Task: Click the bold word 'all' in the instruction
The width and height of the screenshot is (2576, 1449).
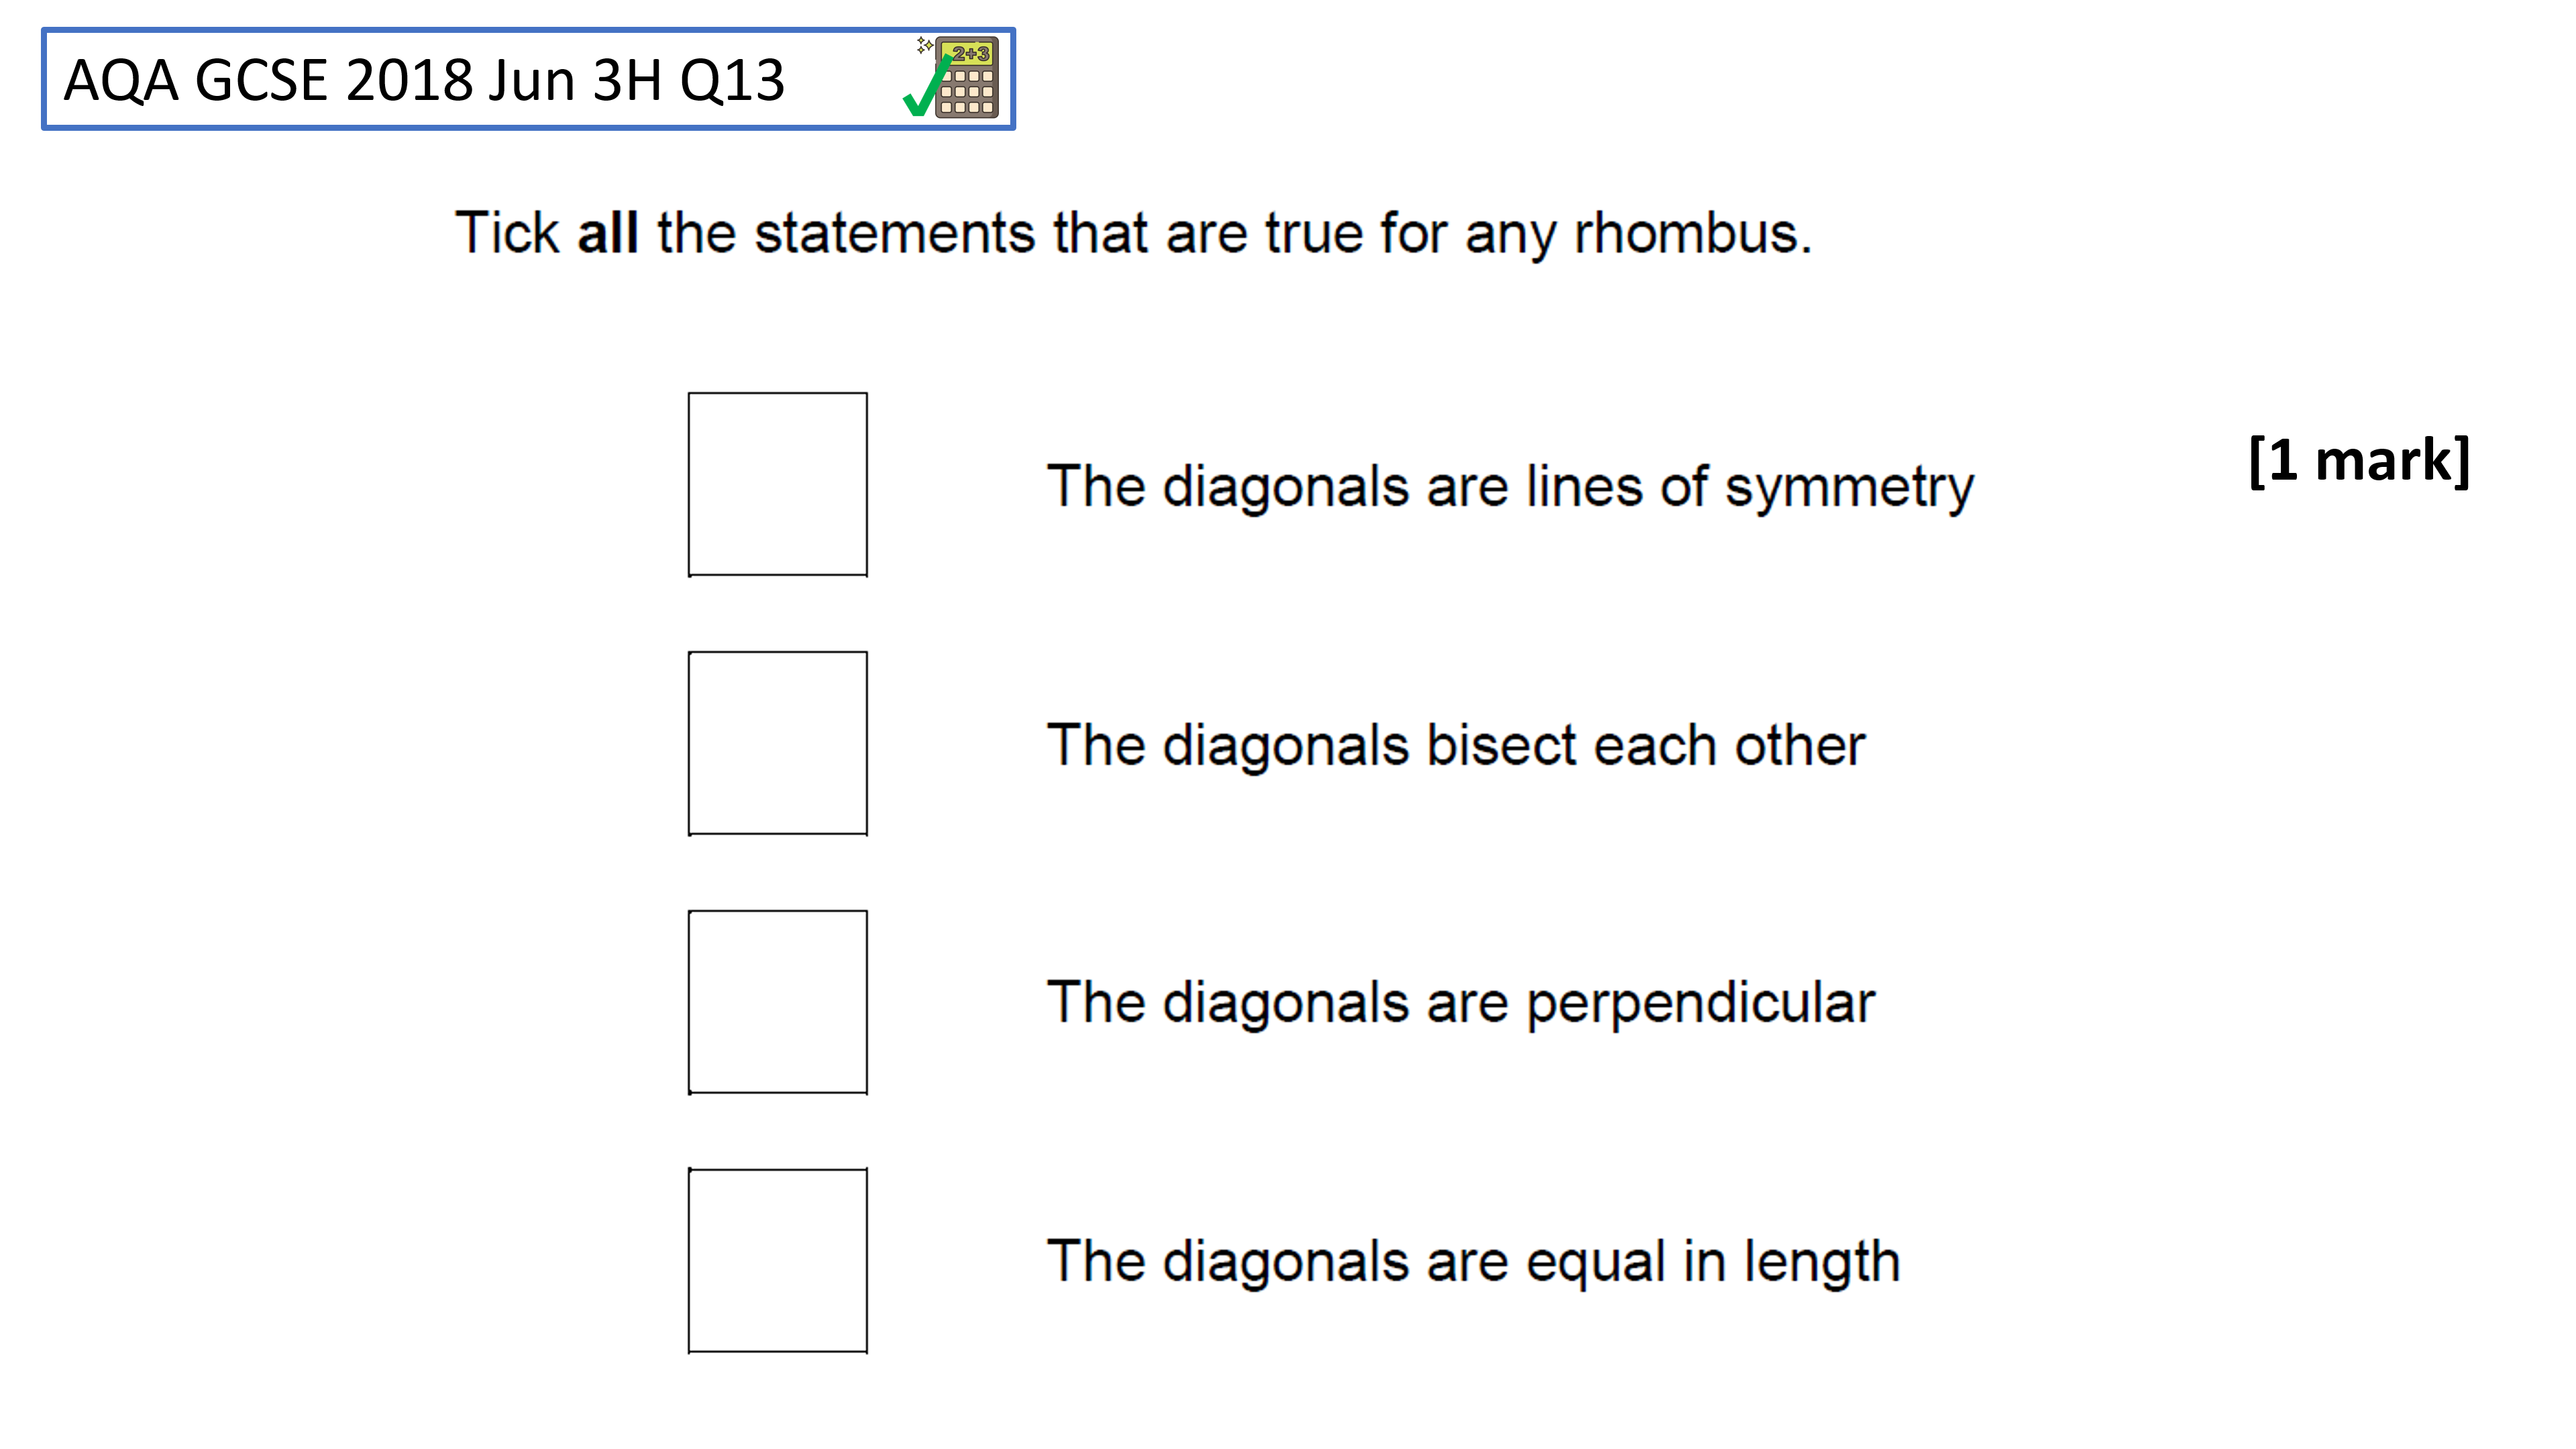Action: [608, 233]
